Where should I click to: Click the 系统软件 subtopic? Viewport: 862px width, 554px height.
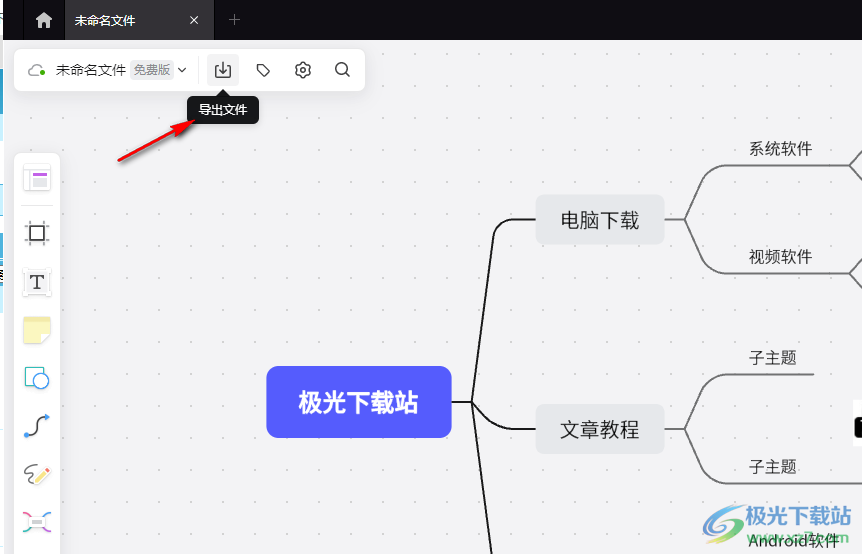click(780, 149)
